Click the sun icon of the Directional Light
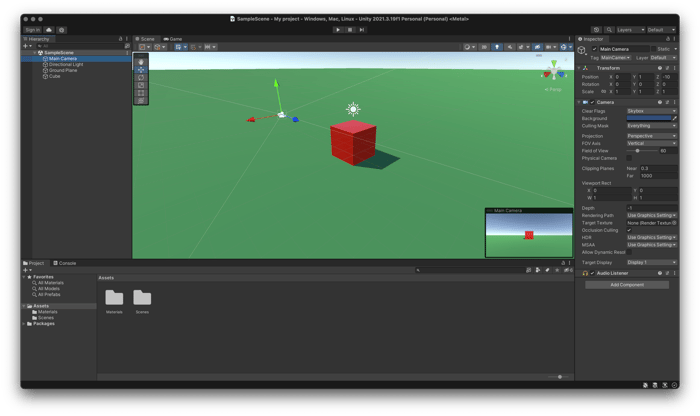Viewport: 700px width, 416px height. point(353,109)
